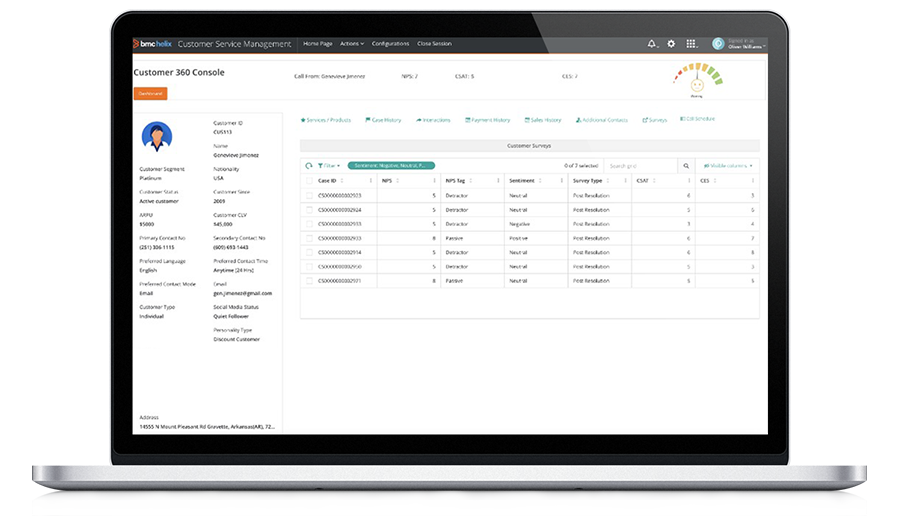Viewport: 900px width, 516px height.
Task: Open settings via the gear icon
Action: (x=671, y=44)
